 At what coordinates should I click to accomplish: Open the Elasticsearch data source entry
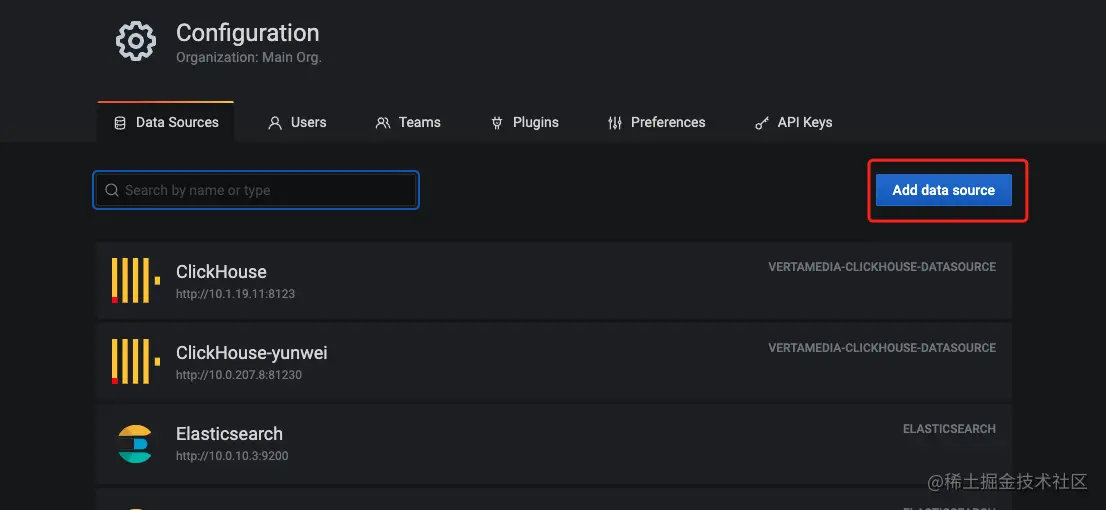coord(554,443)
